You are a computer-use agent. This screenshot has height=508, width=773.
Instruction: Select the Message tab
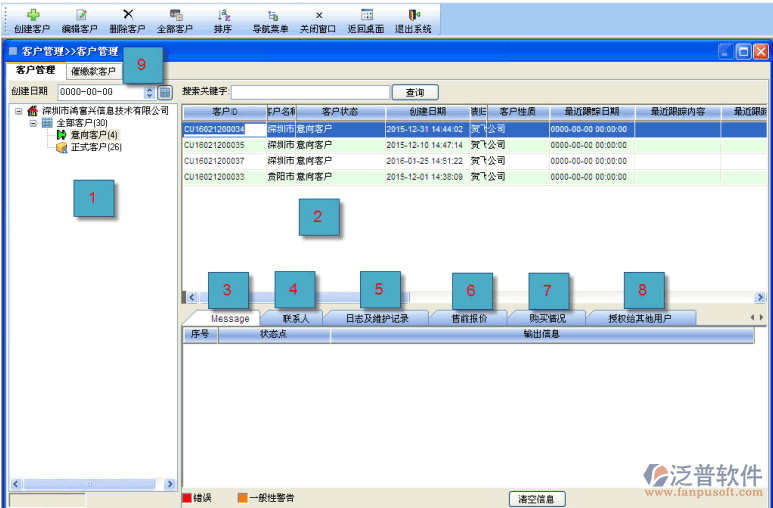pos(230,319)
